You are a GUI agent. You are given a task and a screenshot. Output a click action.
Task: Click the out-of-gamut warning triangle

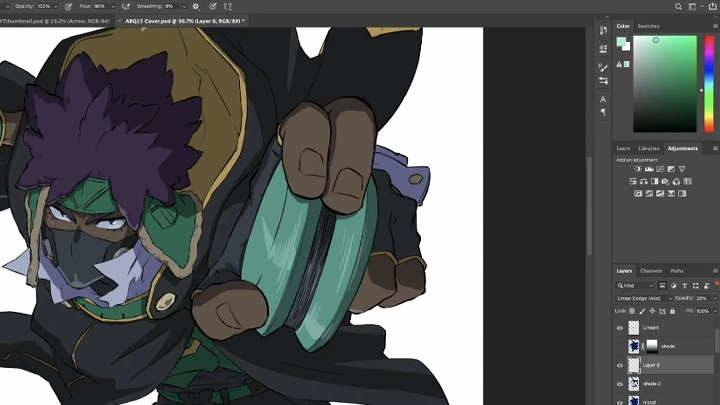coord(619,64)
